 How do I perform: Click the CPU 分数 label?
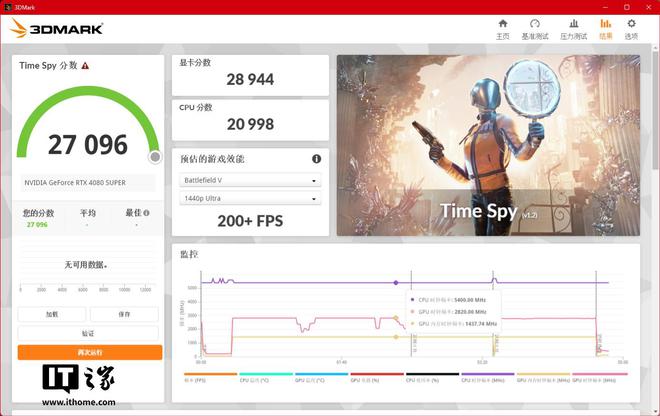pos(196,107)
